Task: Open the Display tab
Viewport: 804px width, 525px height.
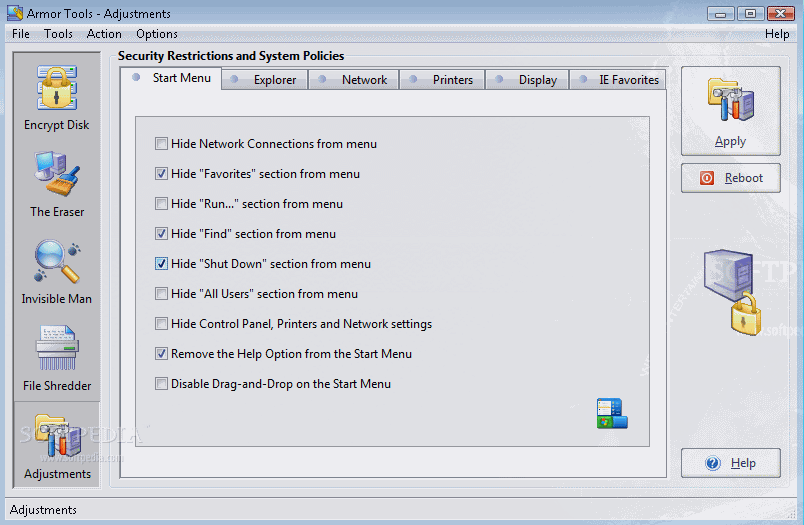Action: pos(528,80)
